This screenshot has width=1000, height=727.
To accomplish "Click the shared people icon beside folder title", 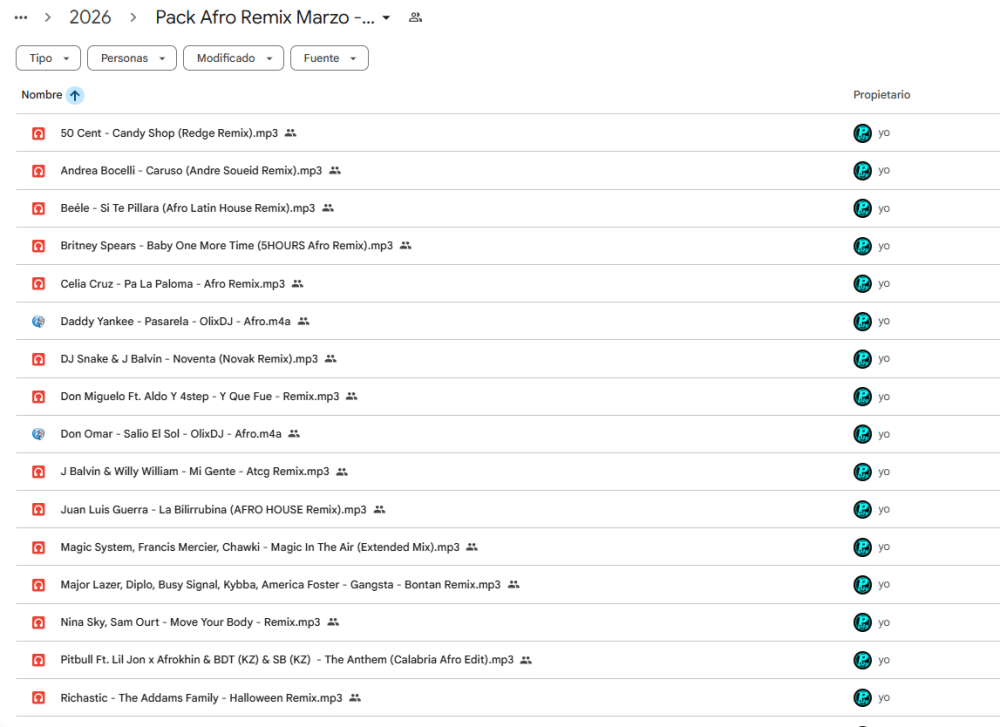I will coord(415,17).
